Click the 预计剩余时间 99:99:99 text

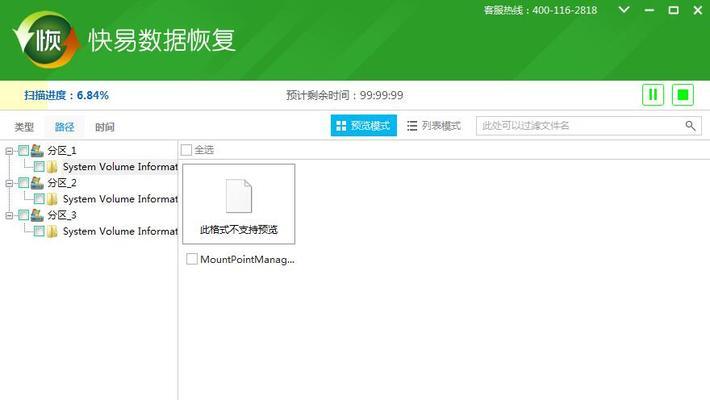pyautogui.click(x=345, y=95)
